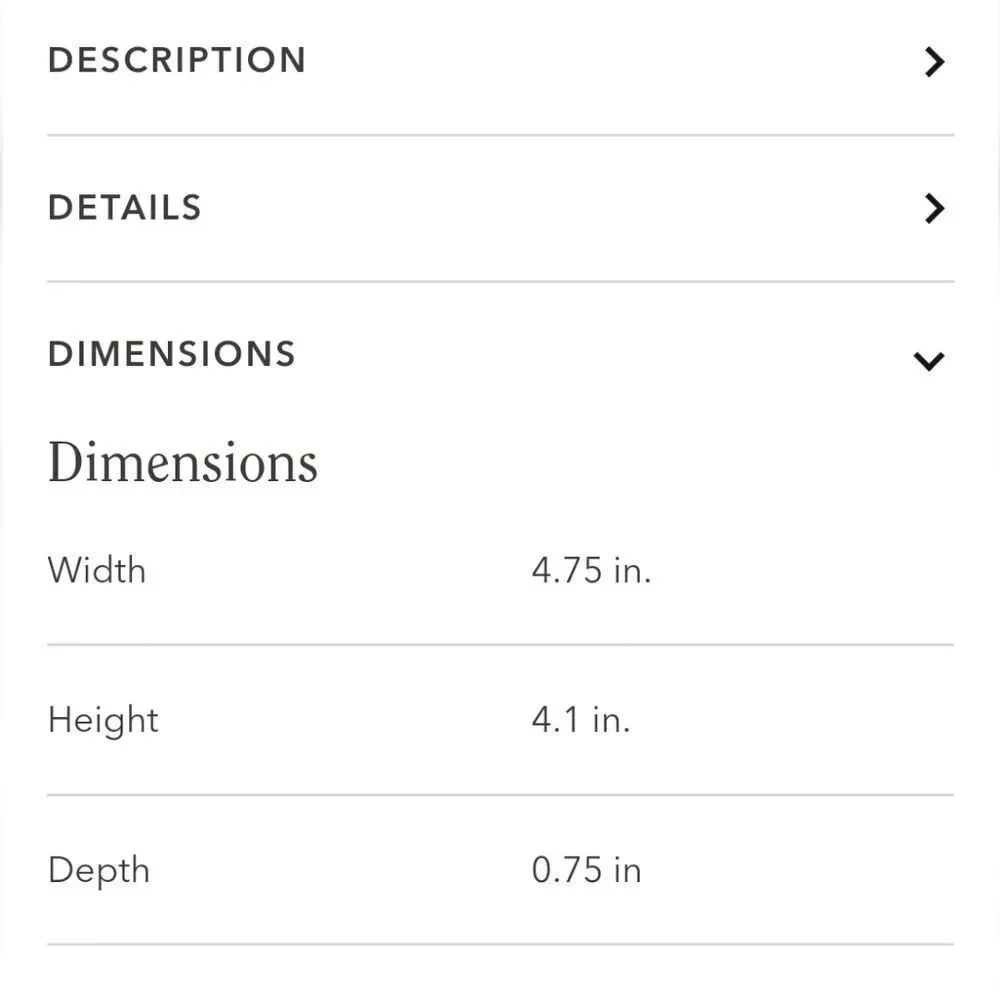Open the DETAILS accordion header text
Screen dimensions: 1000x1000
(x=125, y=208)
